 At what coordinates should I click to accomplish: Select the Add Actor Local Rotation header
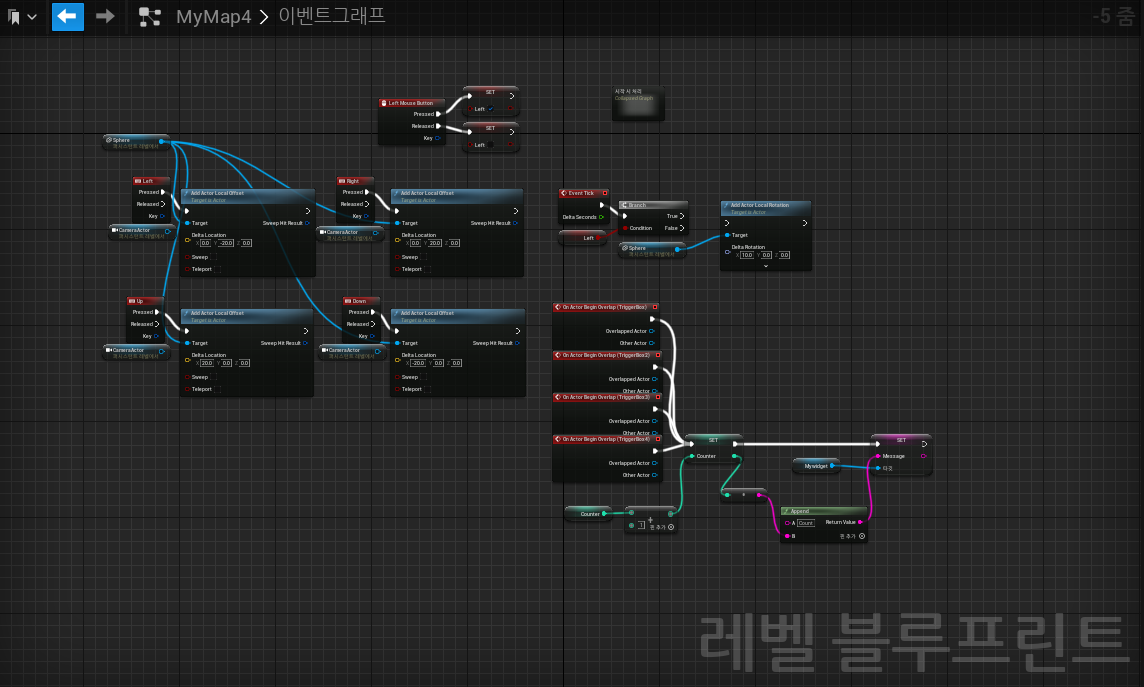765,207
